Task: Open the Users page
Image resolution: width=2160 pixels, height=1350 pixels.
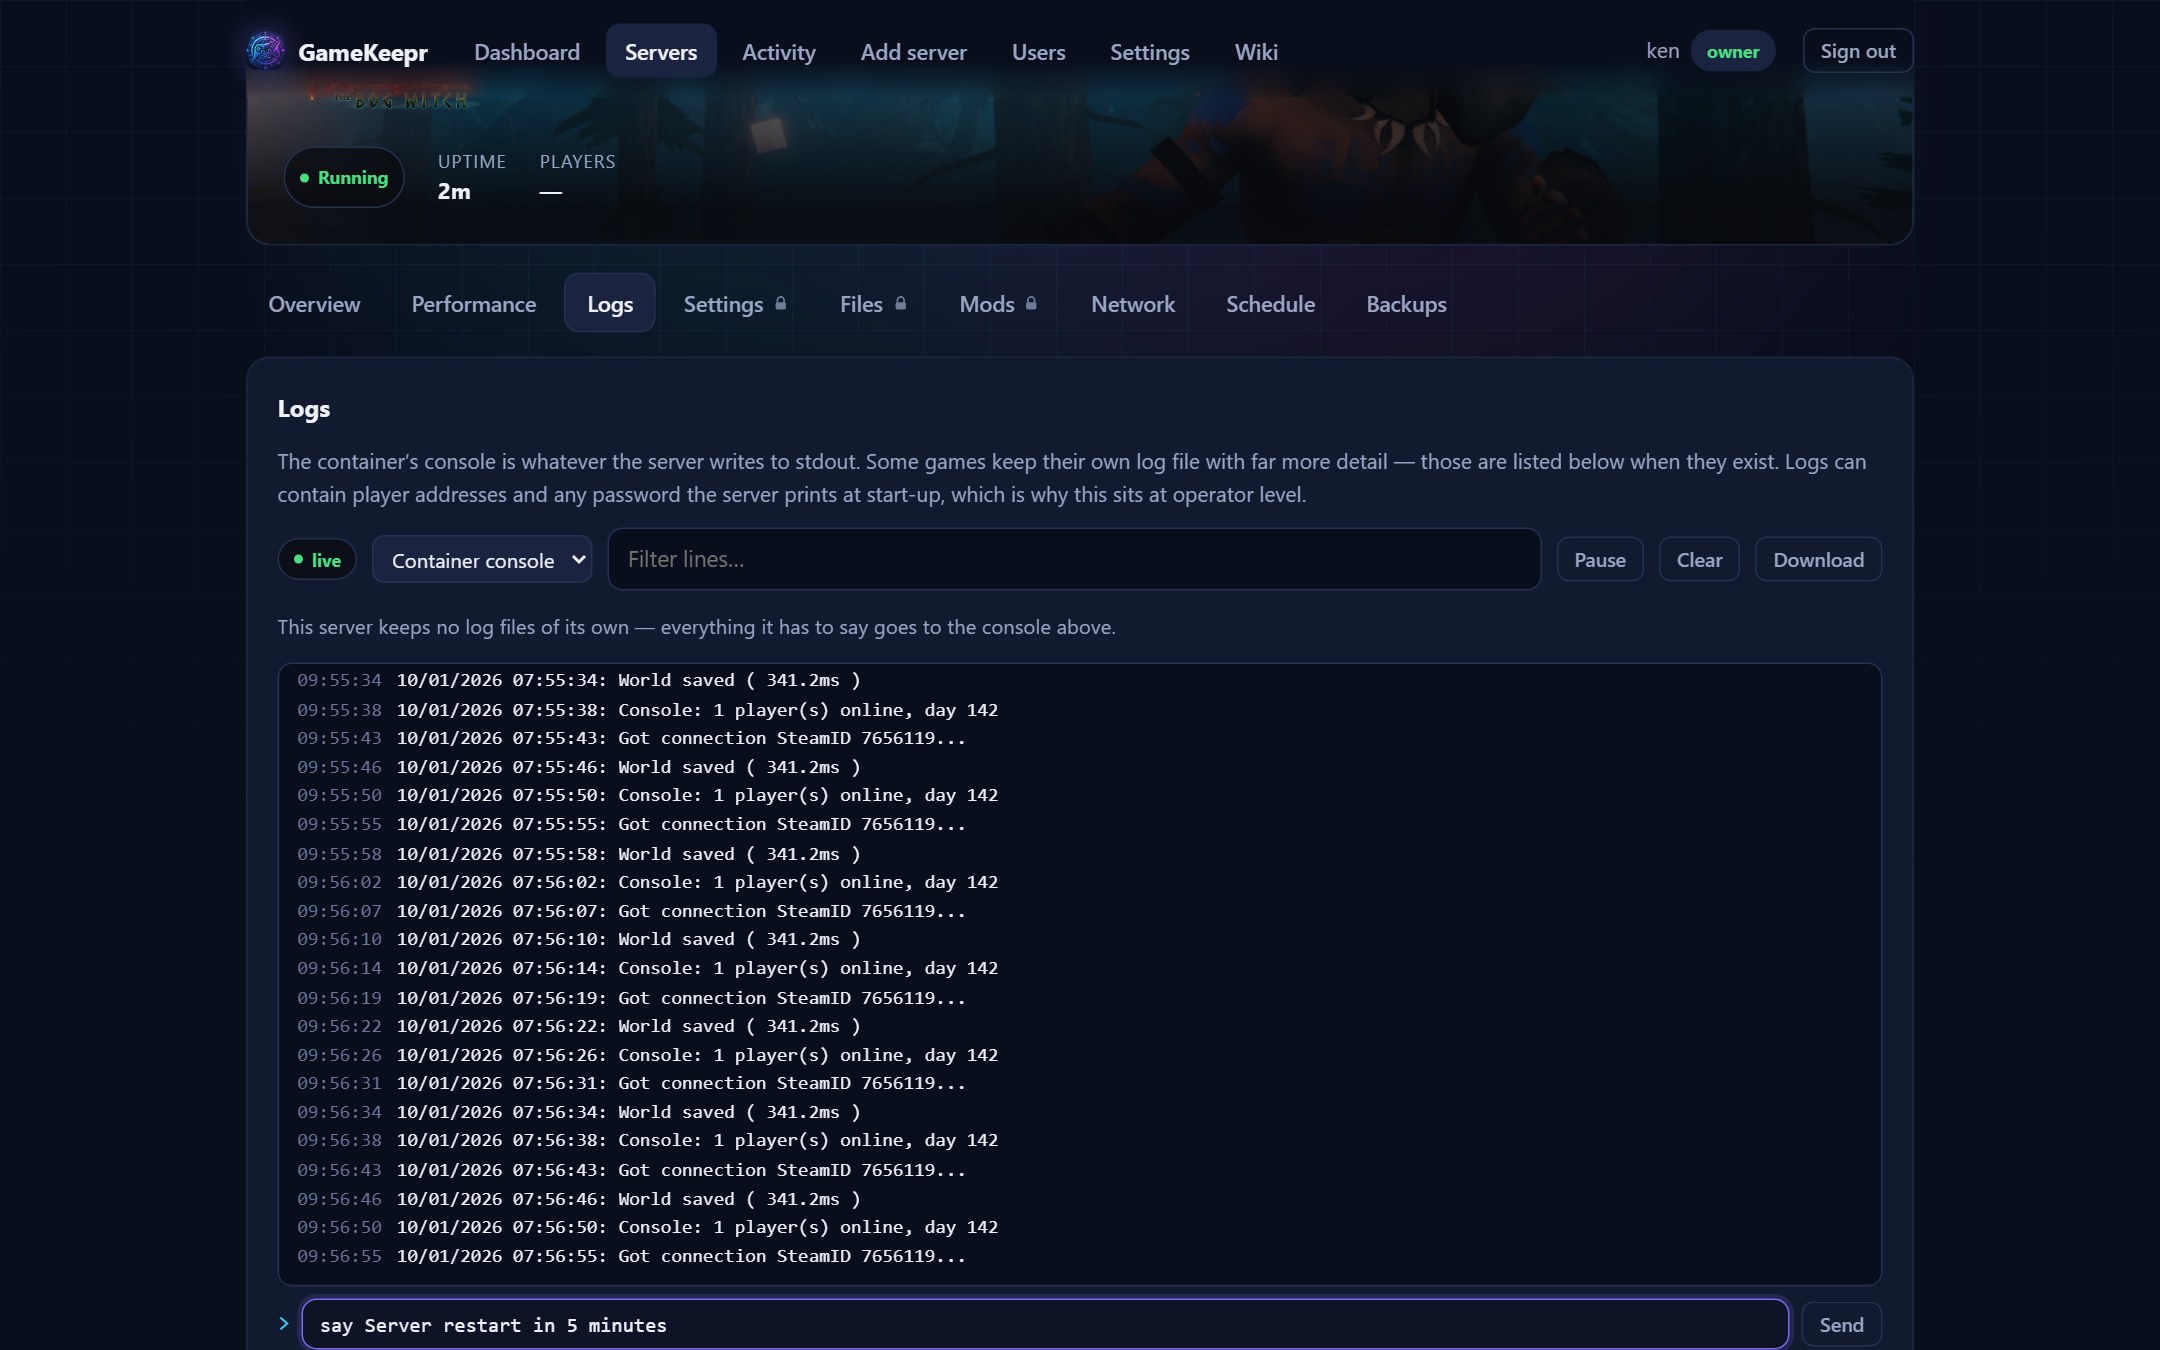Action: coord(1038,52)
